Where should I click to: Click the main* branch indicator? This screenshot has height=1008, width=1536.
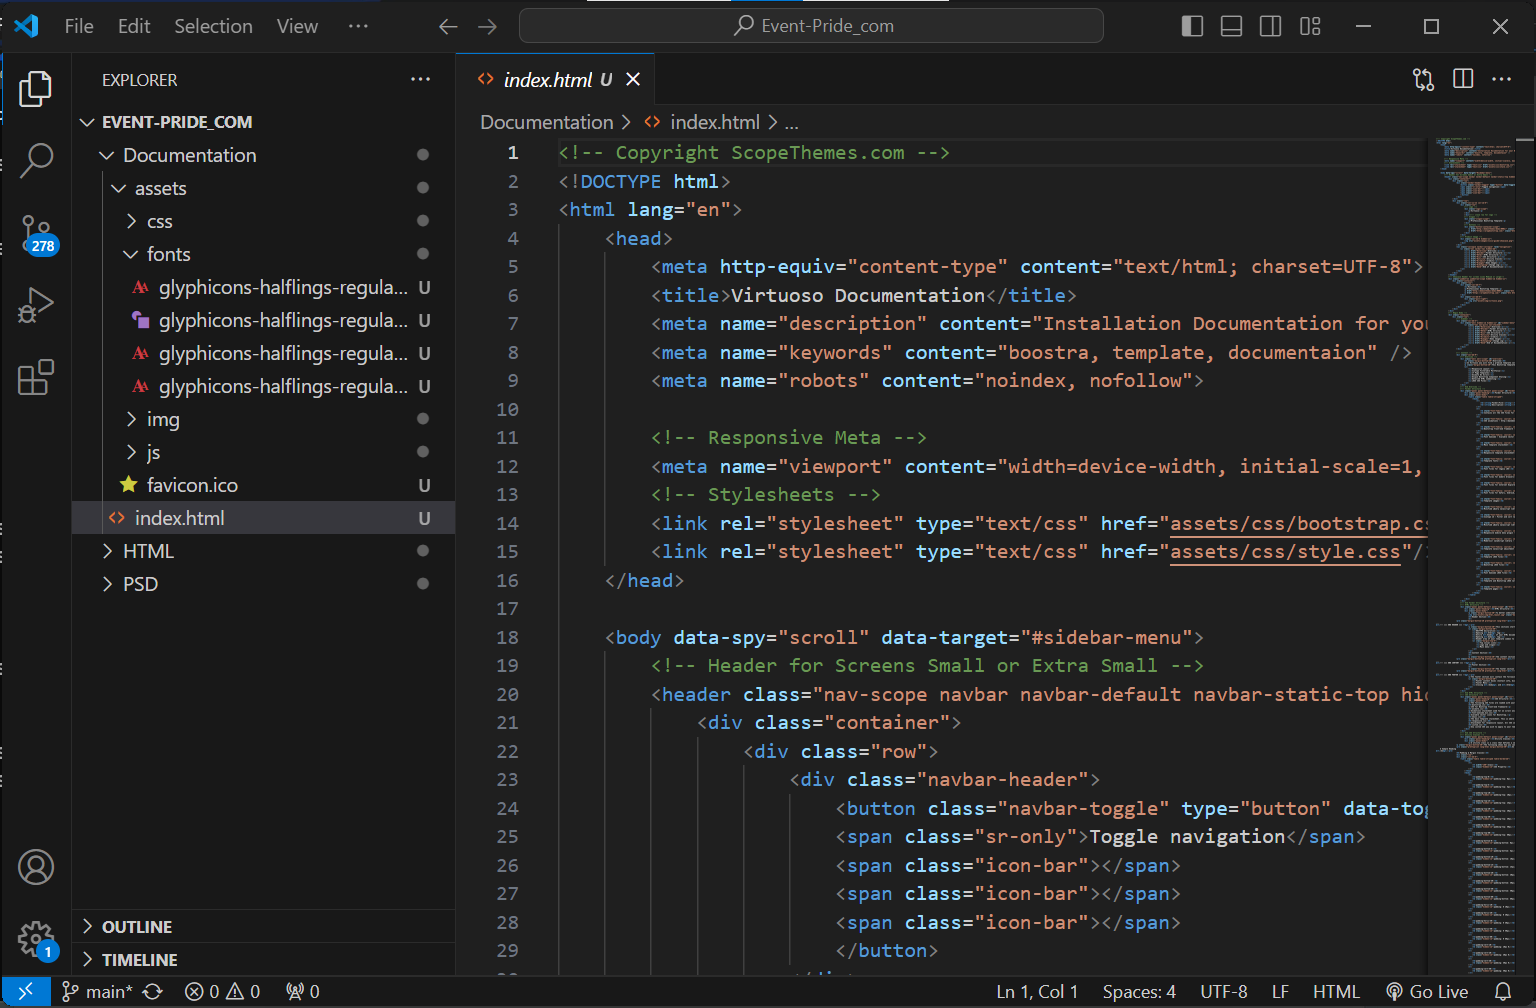pyautogui.click(x=98, y=991)
